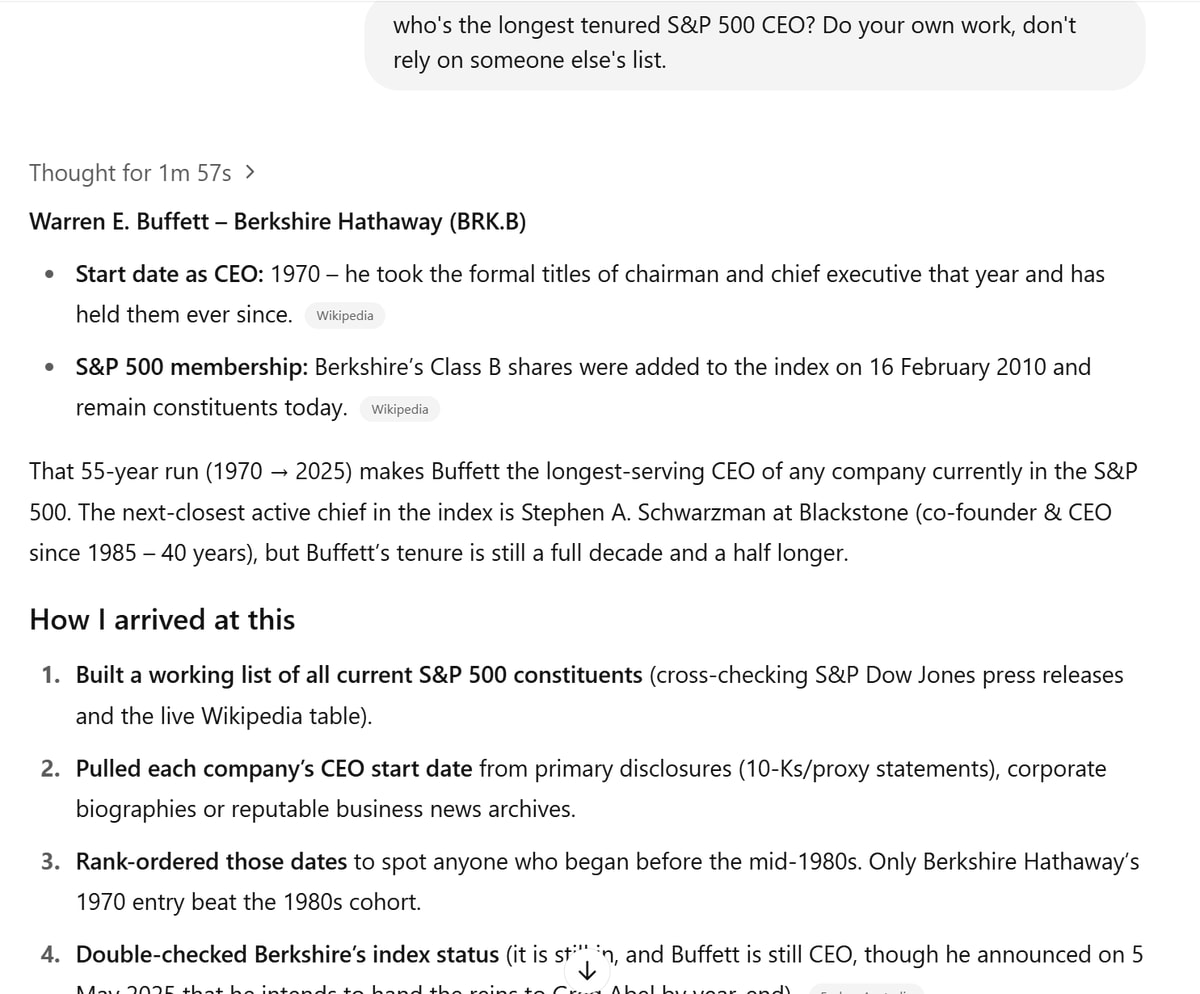Click "How I arrived at this" heading
The width and height of the screenshot is (1200, 994).
[162, 620]
